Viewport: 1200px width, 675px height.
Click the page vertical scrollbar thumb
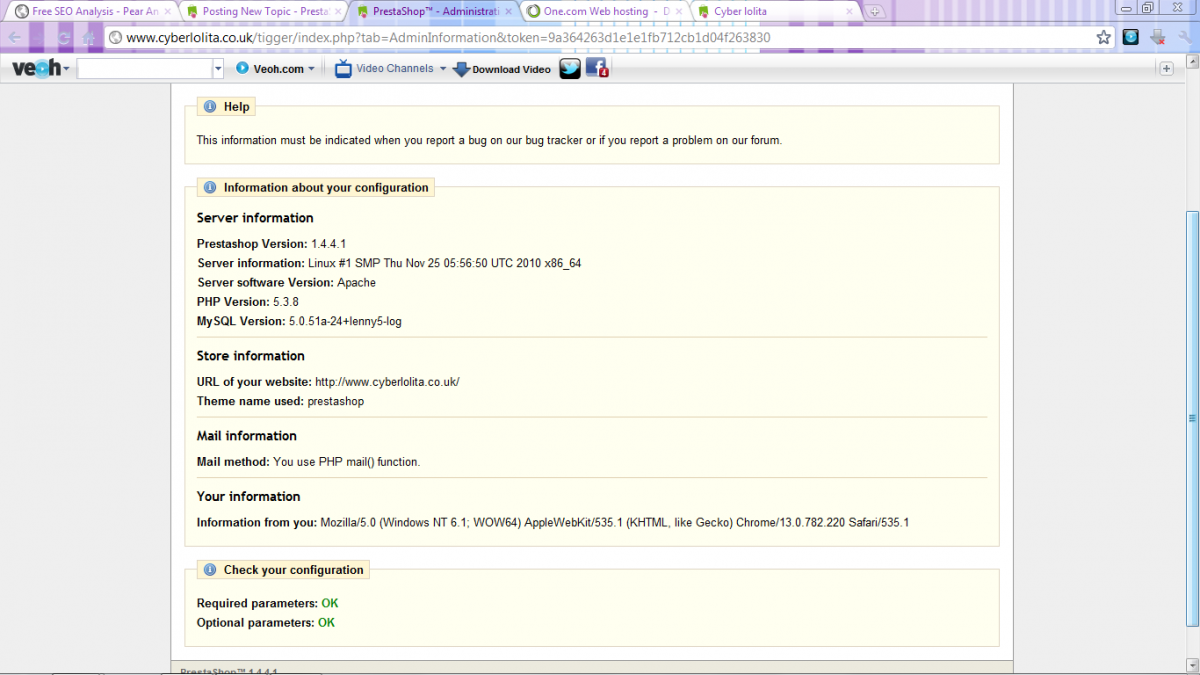[1191, 418]
